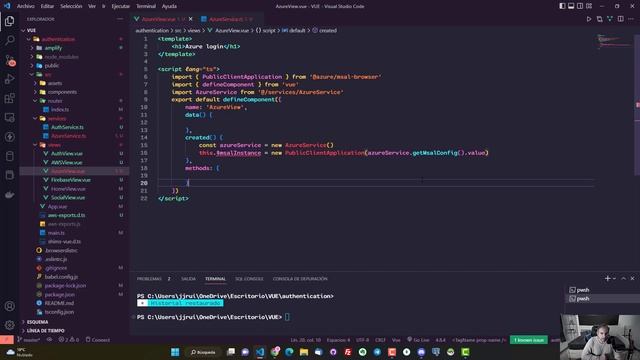Click Connect in the status bar
The width and height of the screenshot is (640, 360).
(x=98, y=340)
